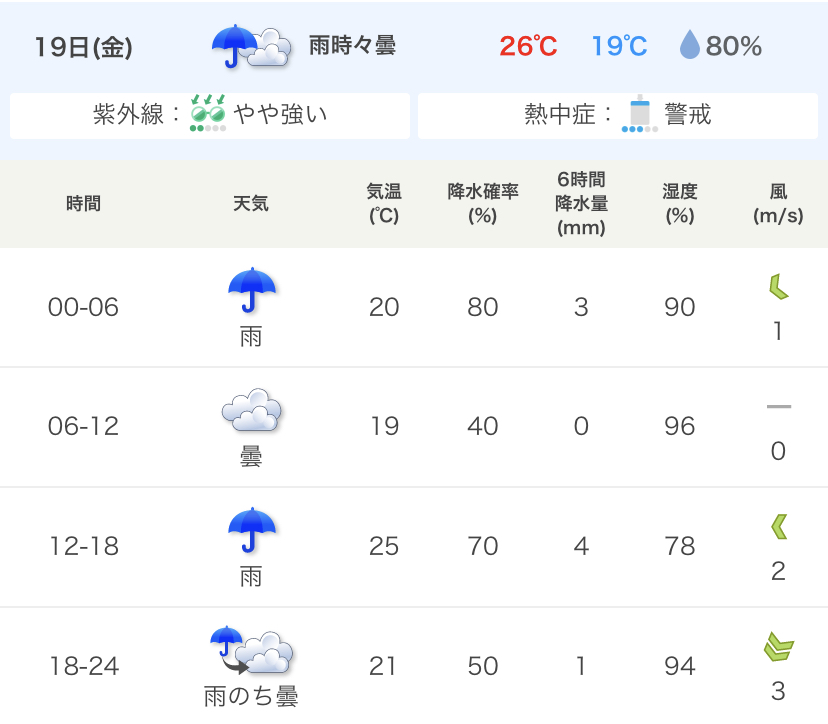Select the 紫外線 やや強い panel
Screen dimensions: 828x724
tap(210, 116)
